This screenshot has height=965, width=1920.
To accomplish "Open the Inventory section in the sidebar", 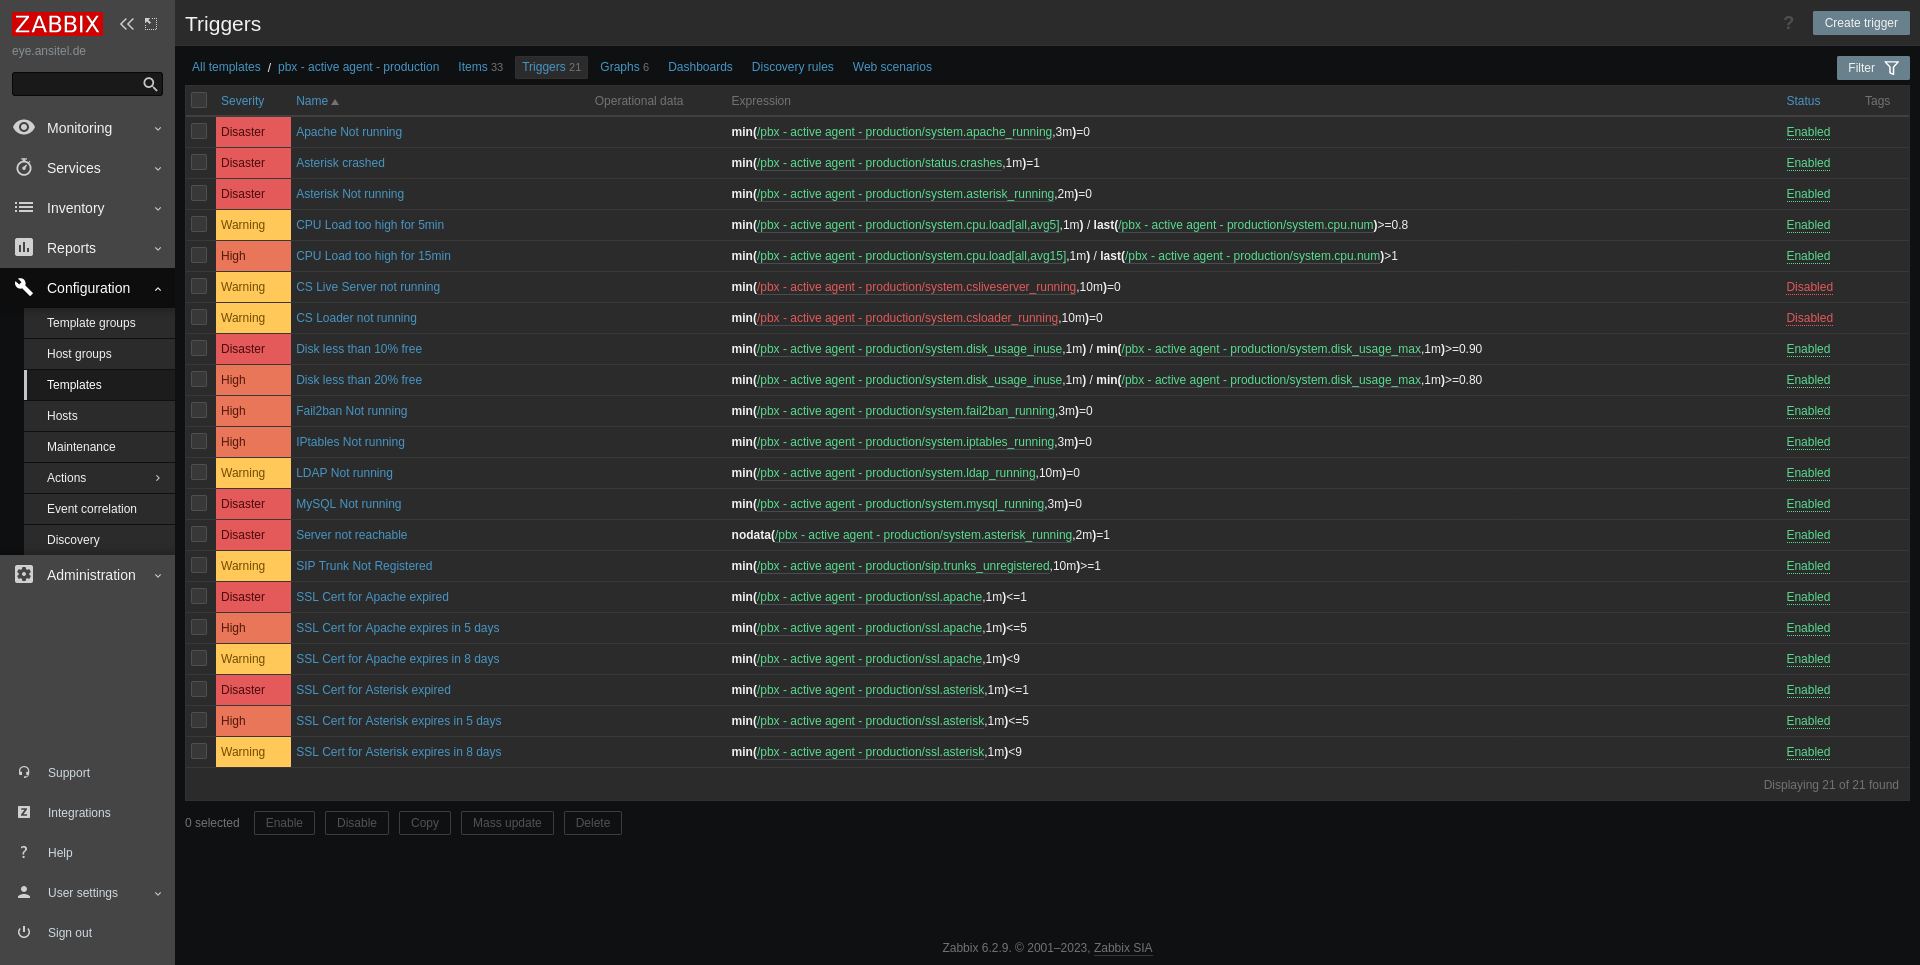I will pyautogui.click(x=77, y=208).
